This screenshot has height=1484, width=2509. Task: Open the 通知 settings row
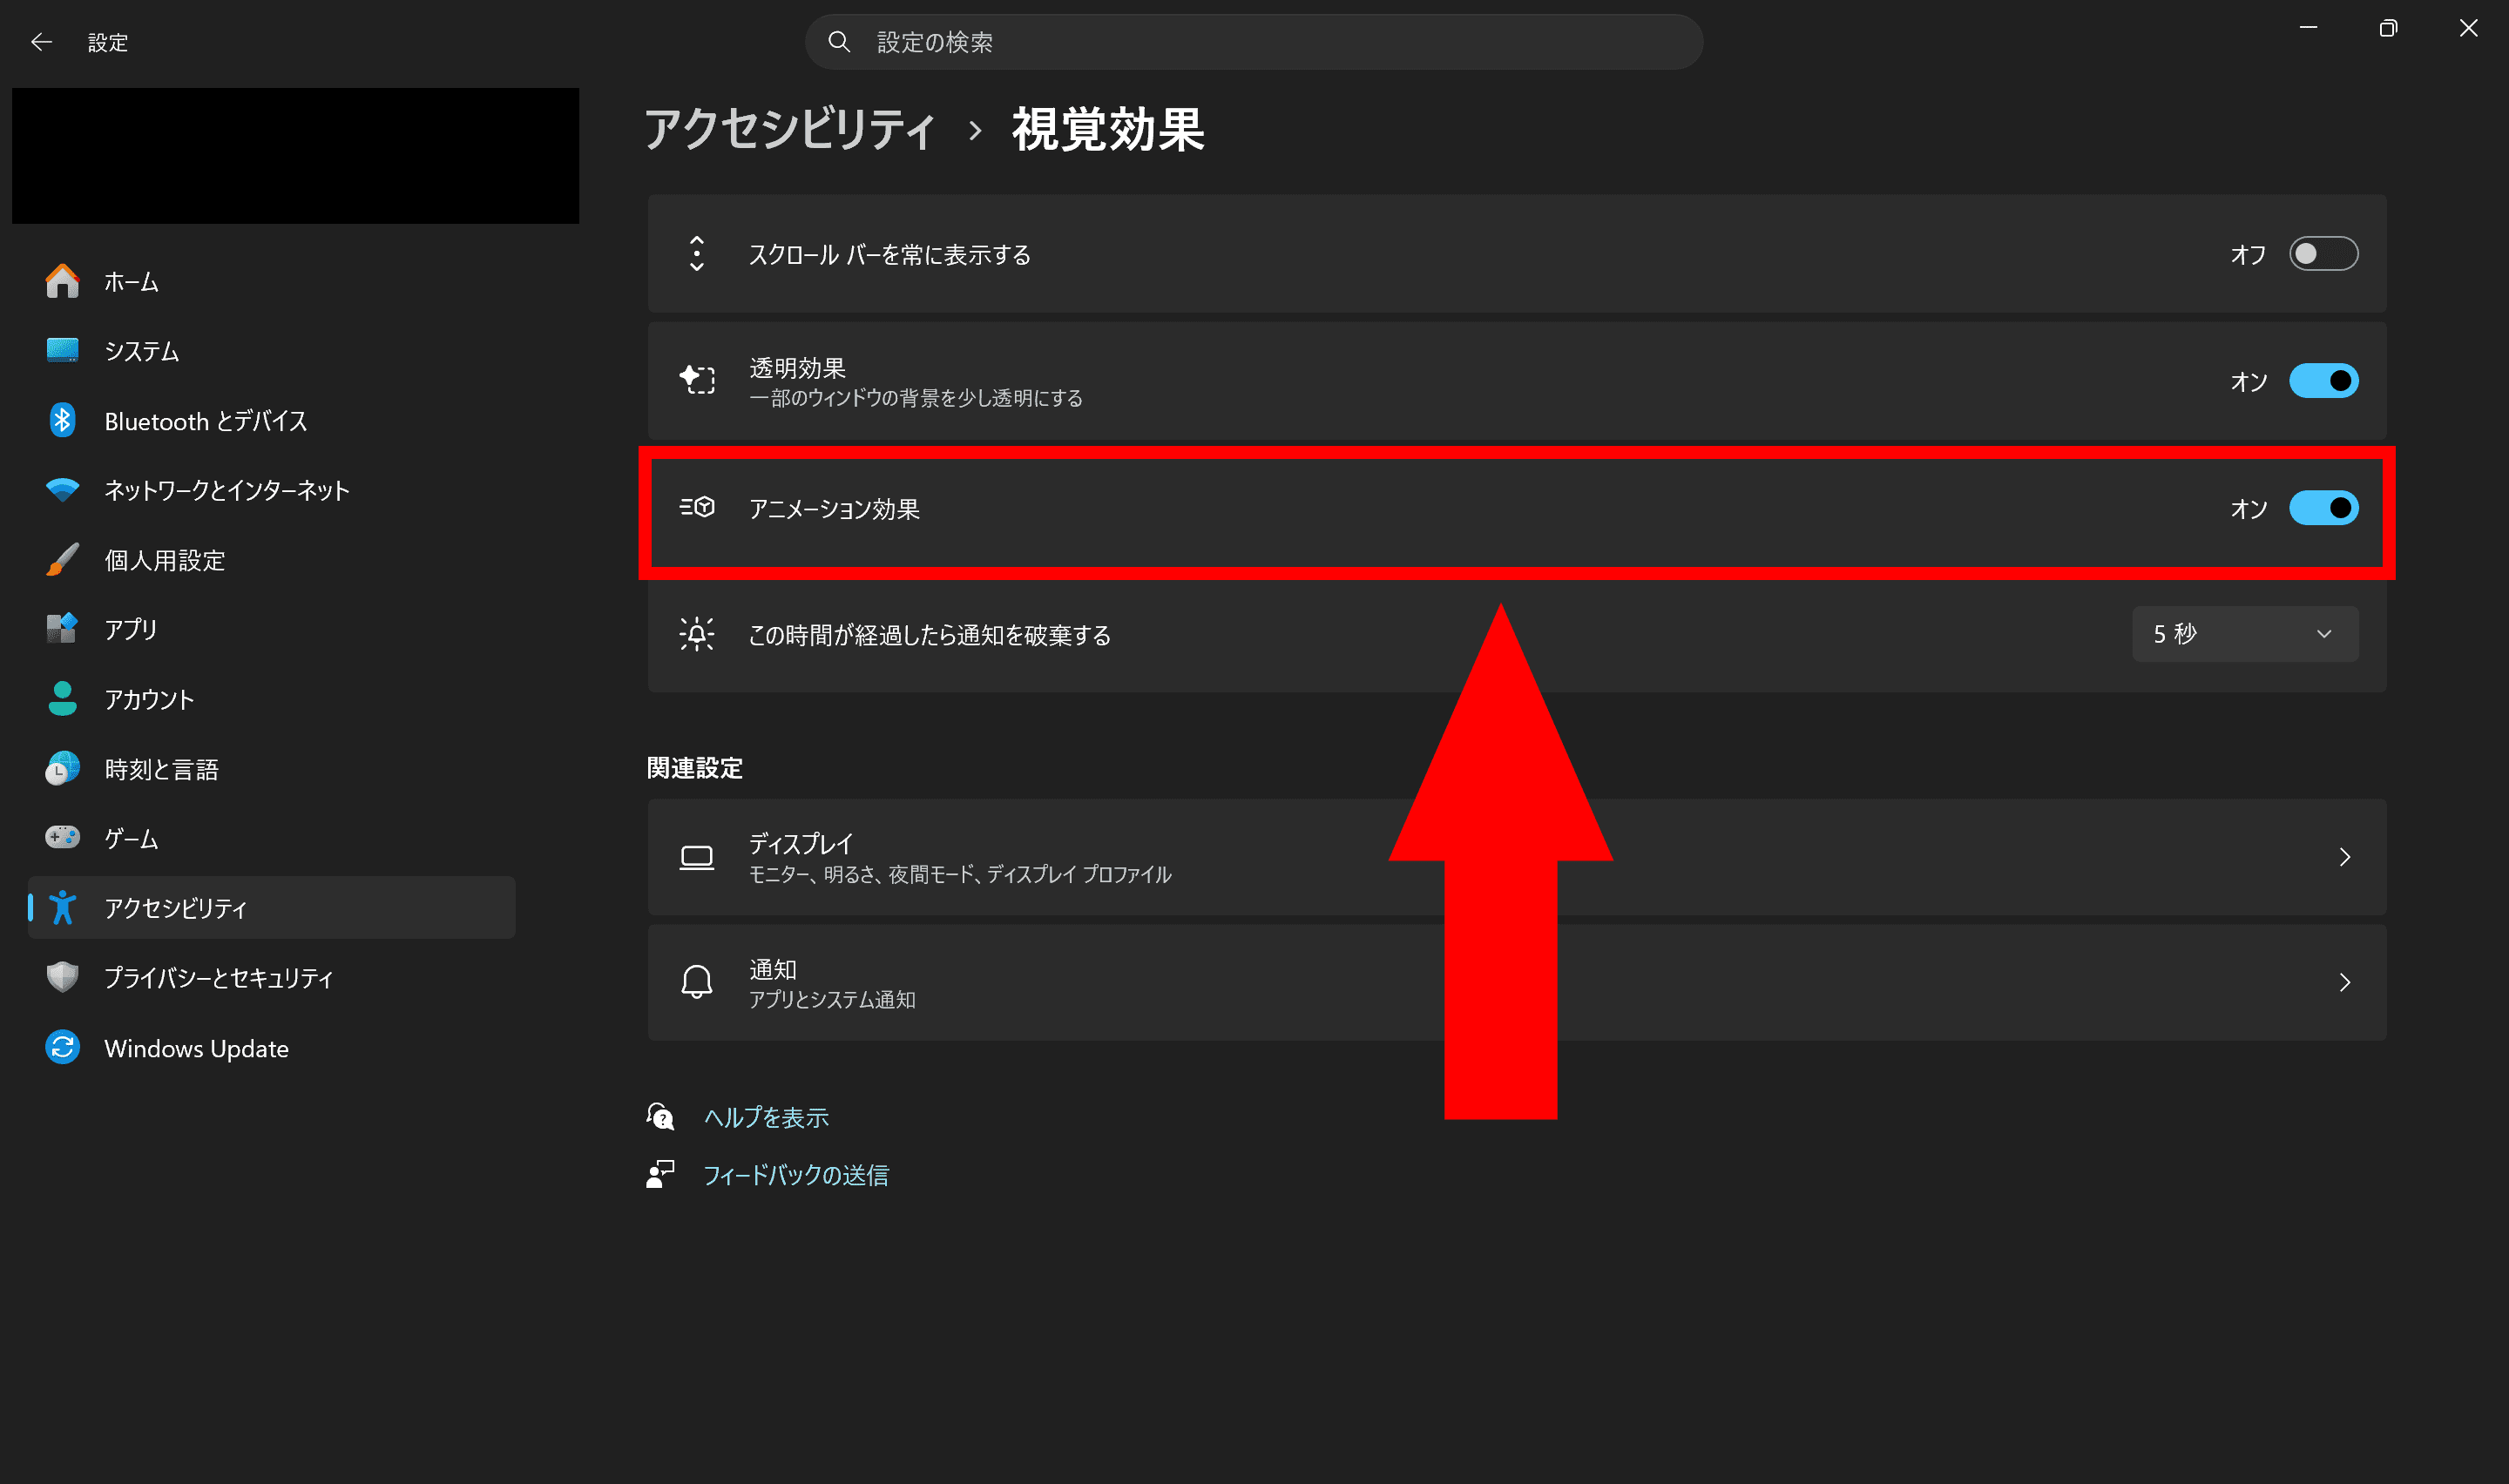(1517, 982)
